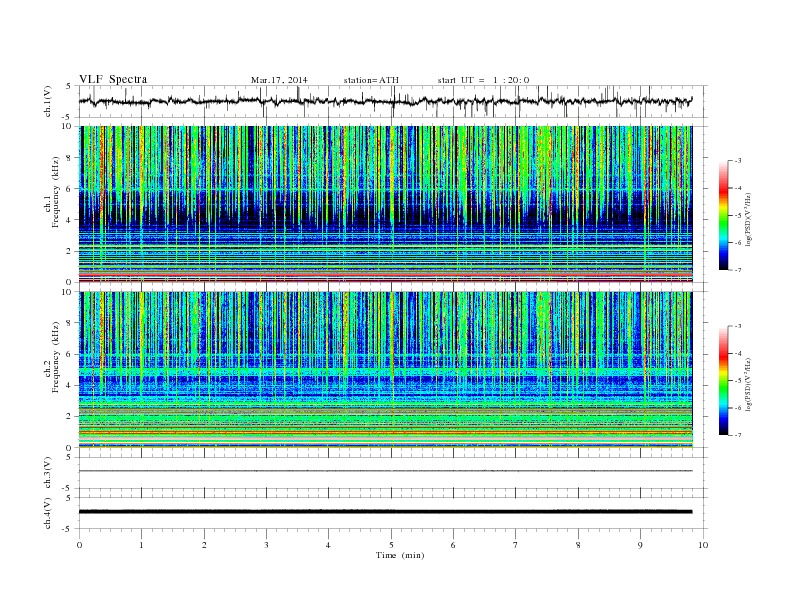The image size is (792, 612).
Task: Click the time axis tick label "7"
Action: point(516,545)
